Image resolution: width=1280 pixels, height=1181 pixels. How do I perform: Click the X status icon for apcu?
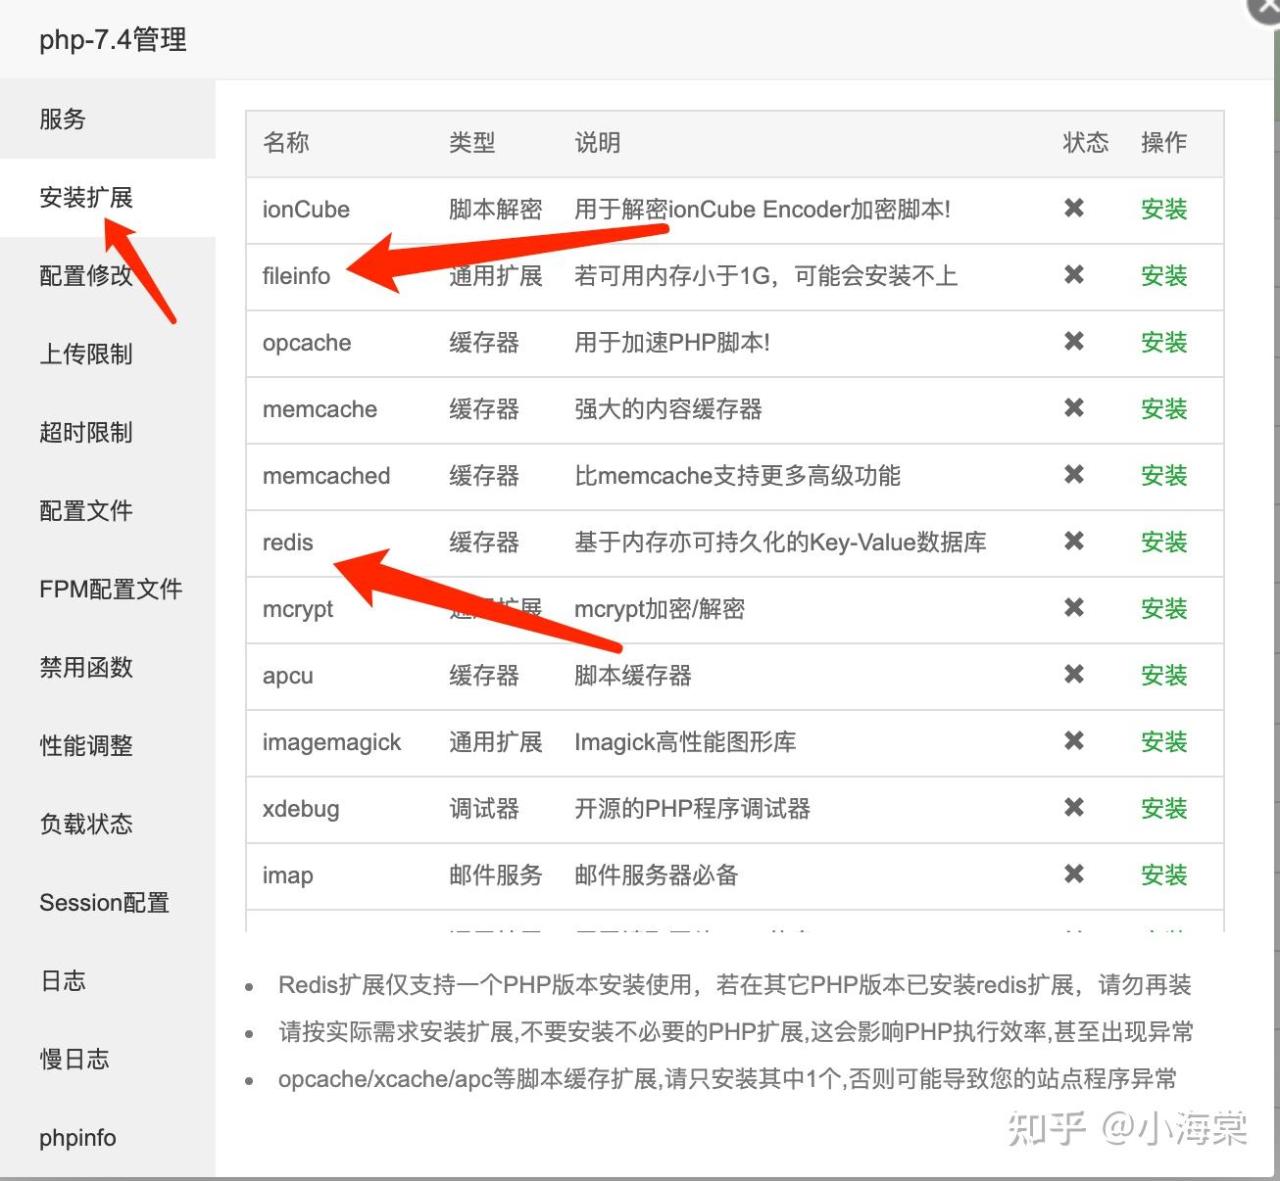click(x=1074, y=674)
